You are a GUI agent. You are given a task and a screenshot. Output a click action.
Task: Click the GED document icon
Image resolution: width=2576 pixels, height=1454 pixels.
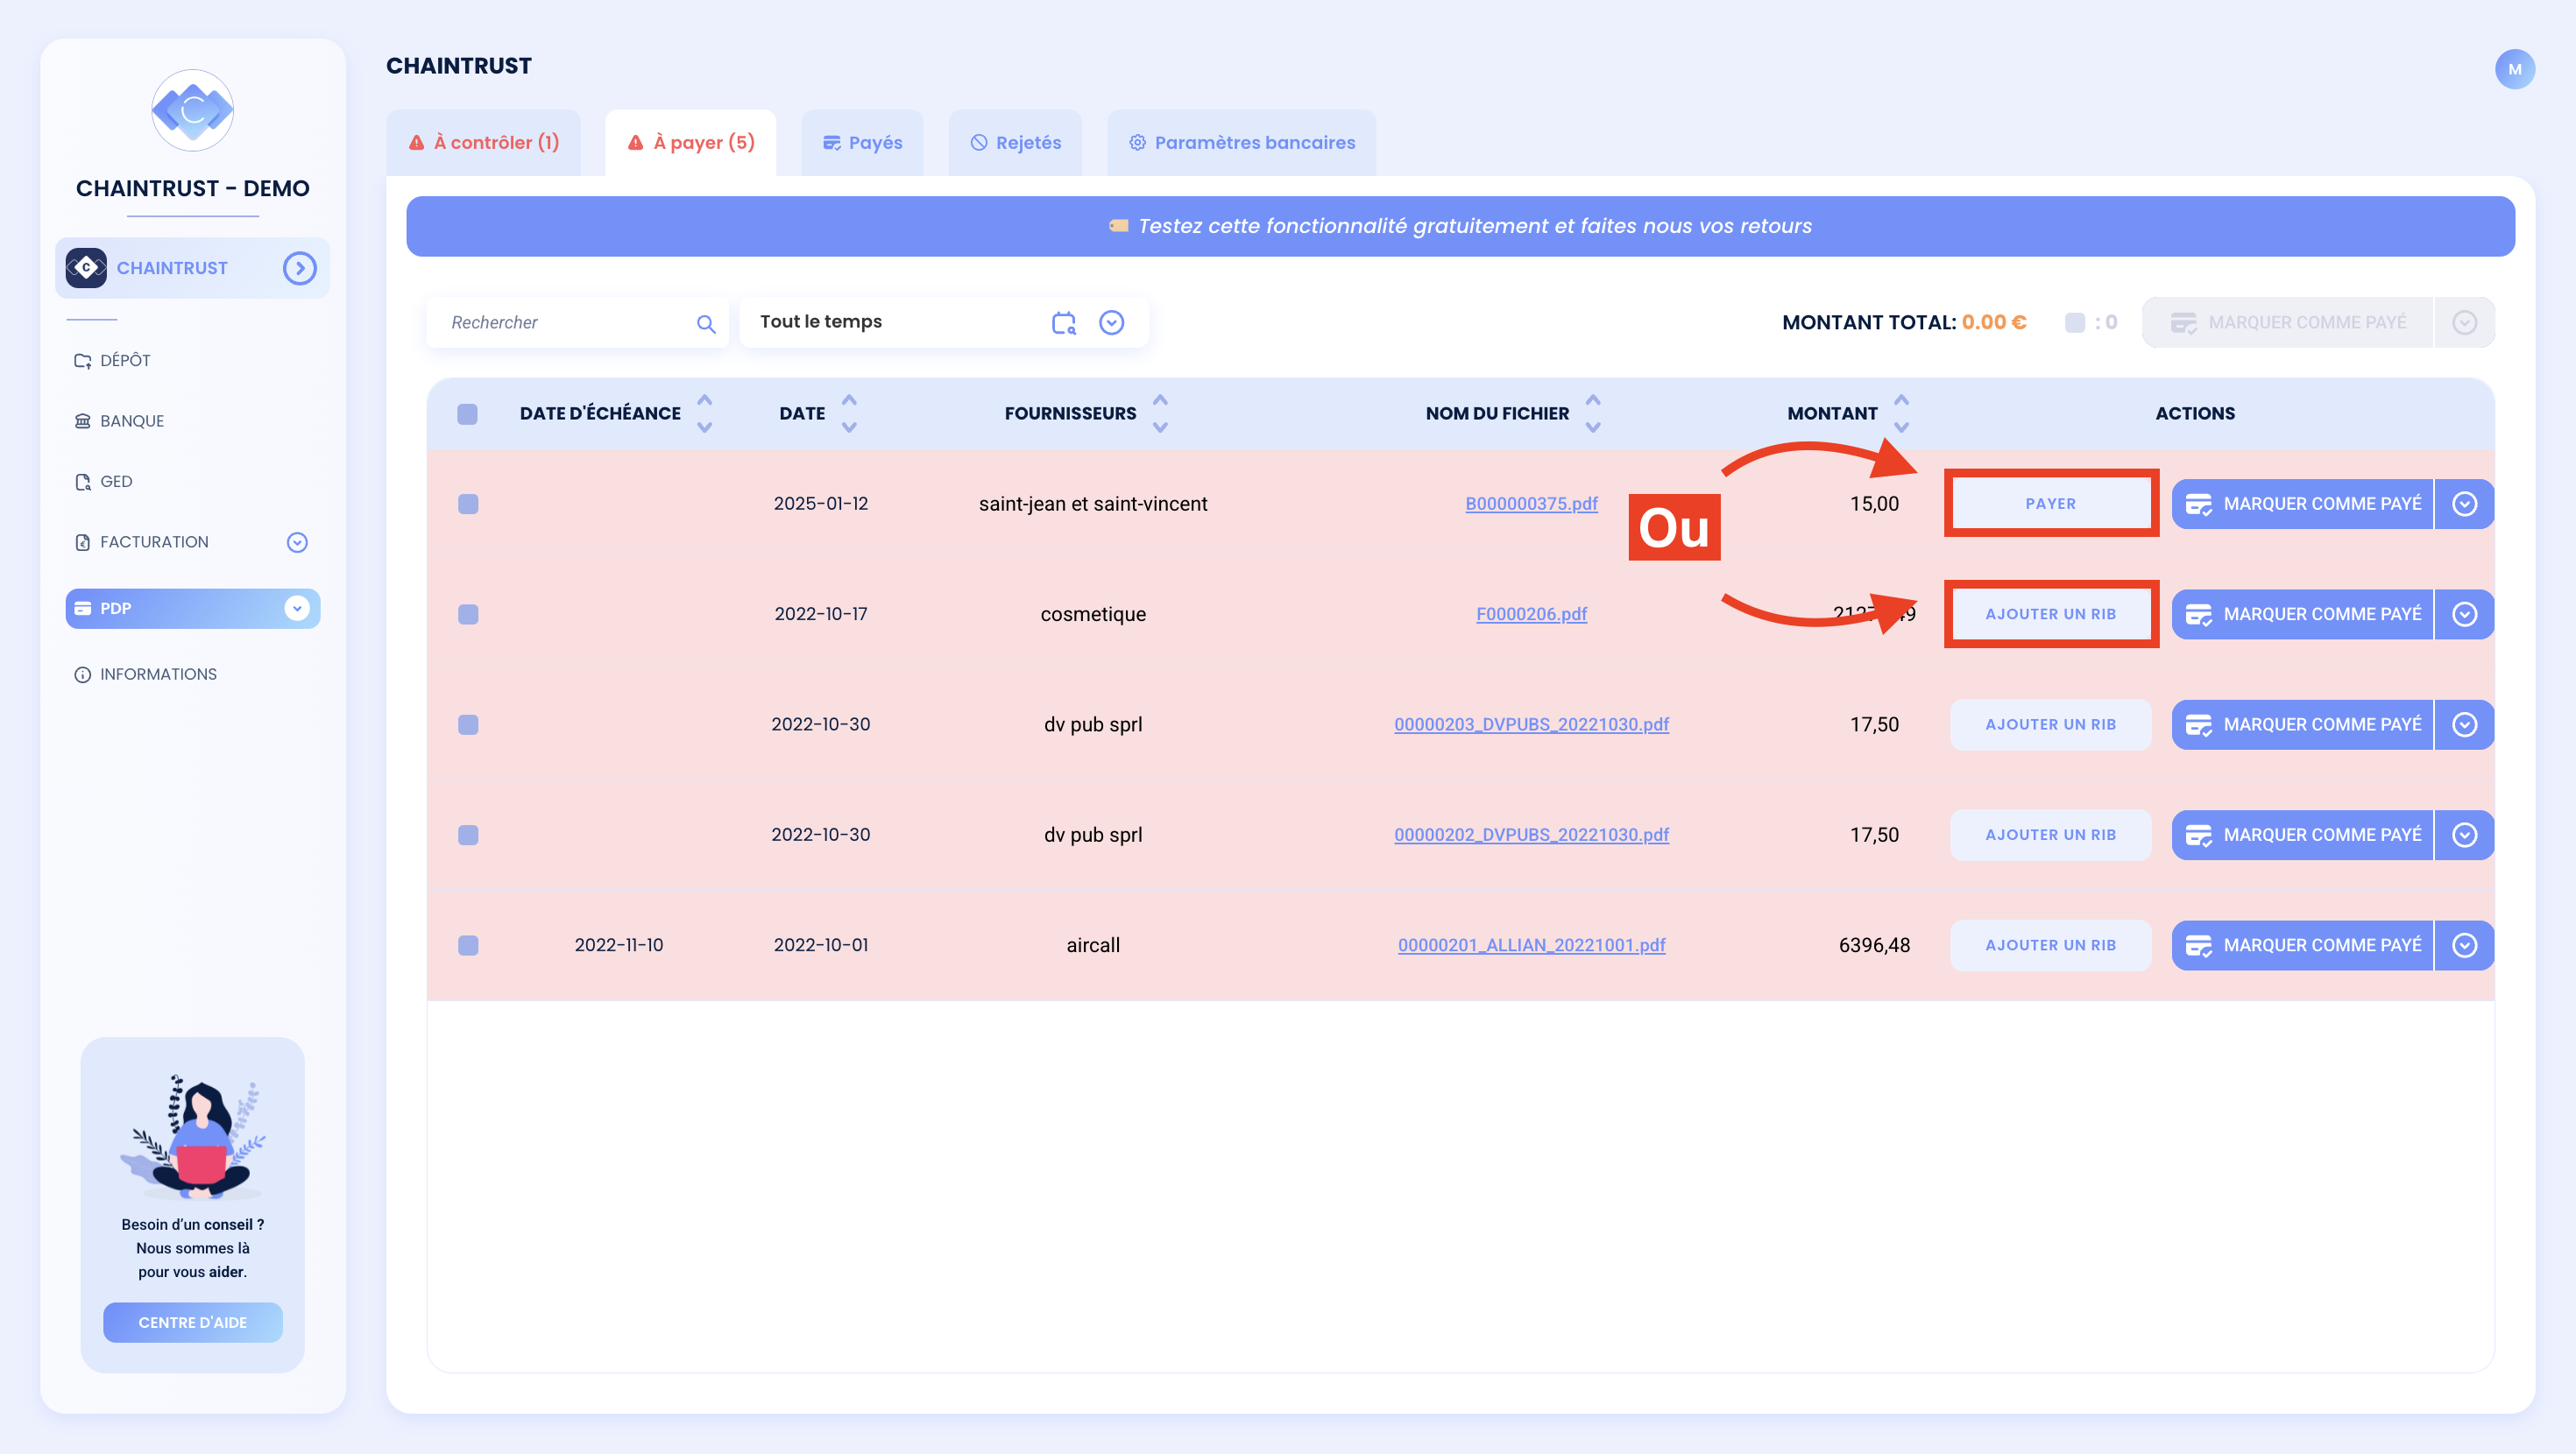(x=83, y=482)
